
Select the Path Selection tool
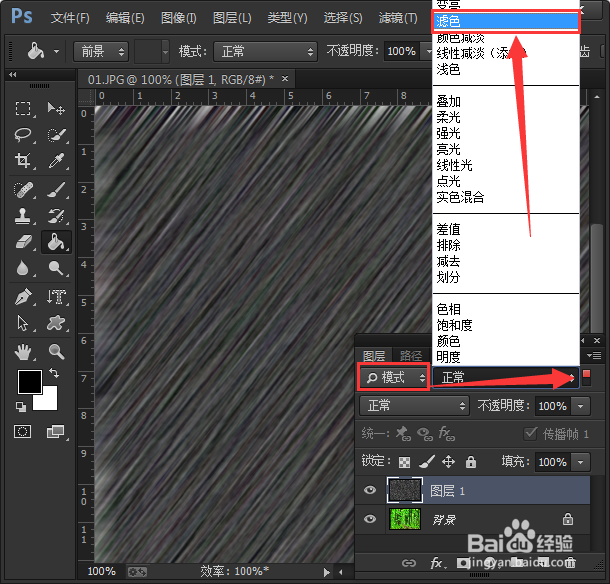coord(23,323)
